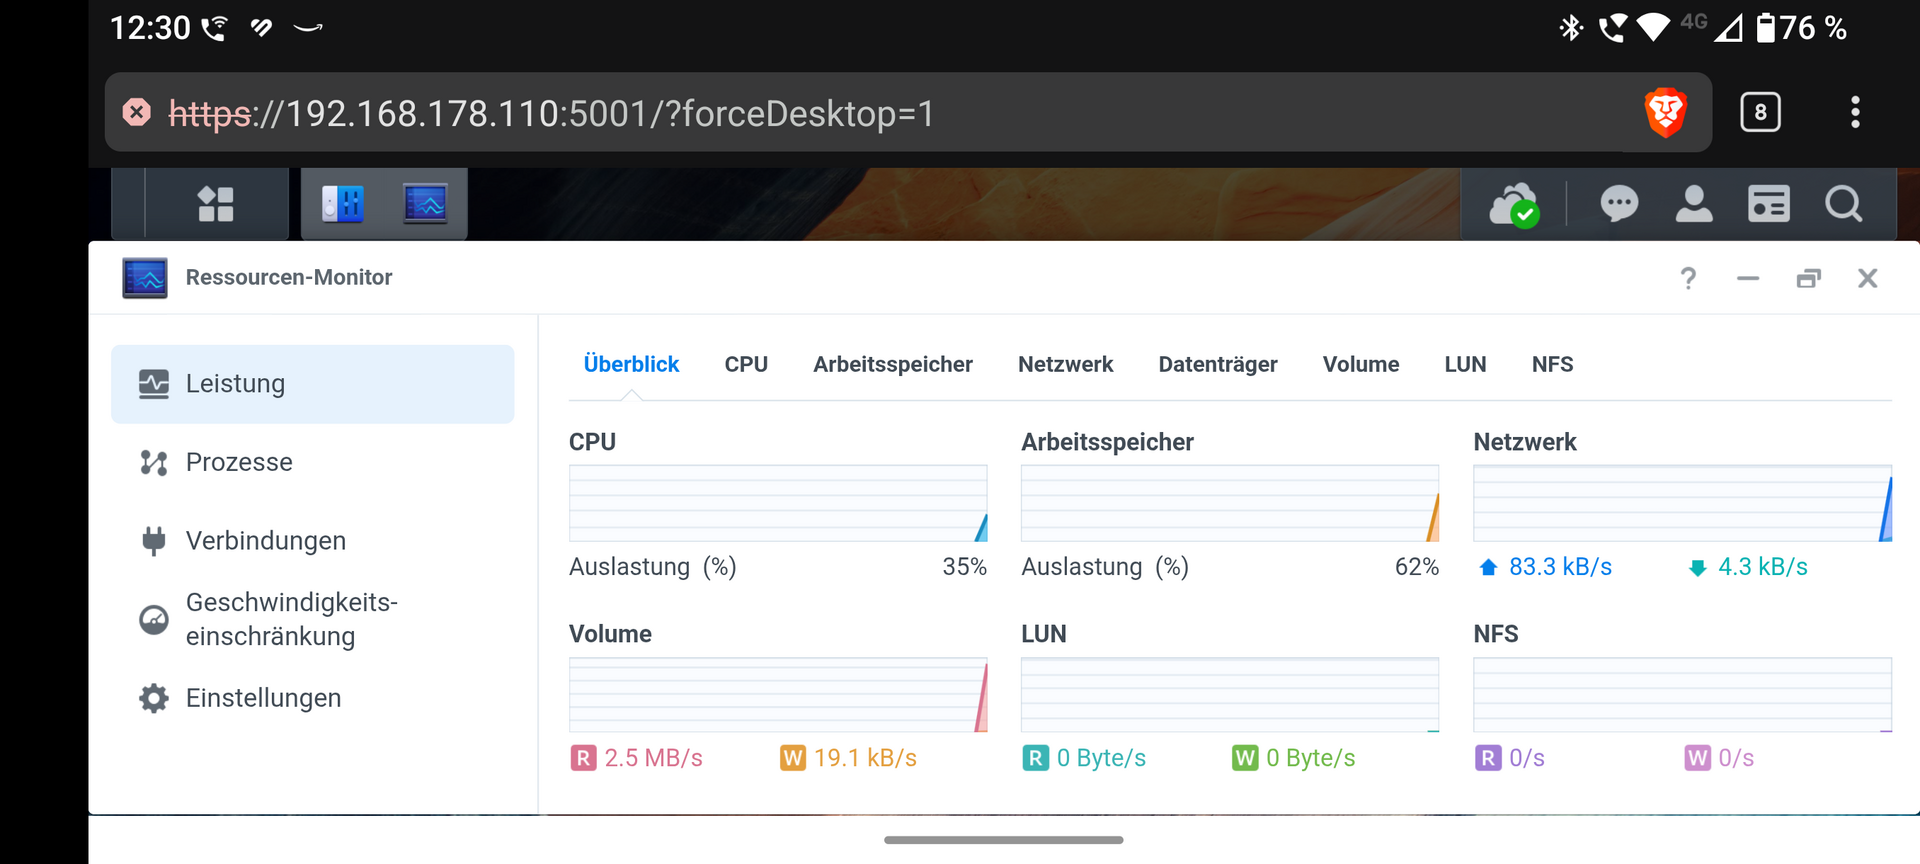The image size is (1920, 864).
Task: Open the Netzwerk tab
Action: tap(1065, 364)
